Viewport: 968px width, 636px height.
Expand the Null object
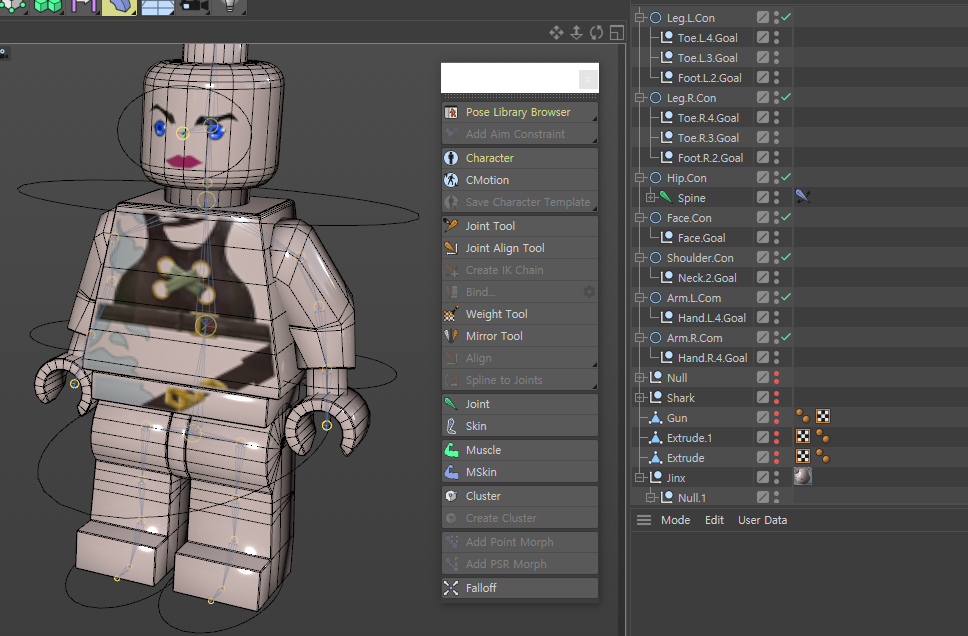click(640, 377)
